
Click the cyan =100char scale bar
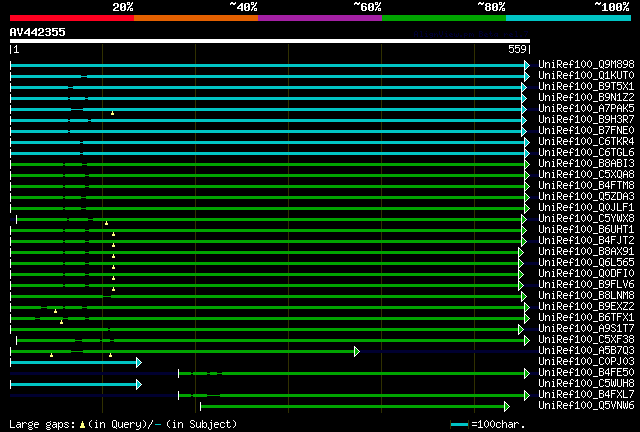pos(460,425)
